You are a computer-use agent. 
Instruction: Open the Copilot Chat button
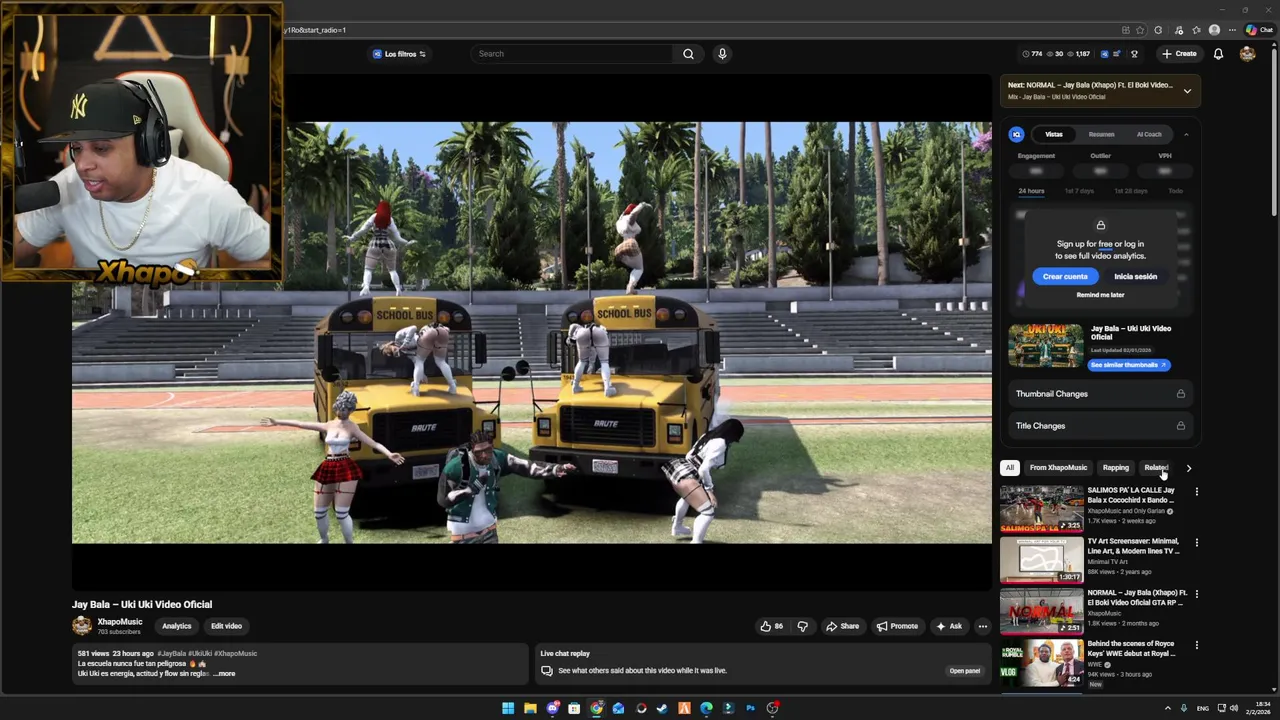pyautogui.click(x=1259, y=30)
